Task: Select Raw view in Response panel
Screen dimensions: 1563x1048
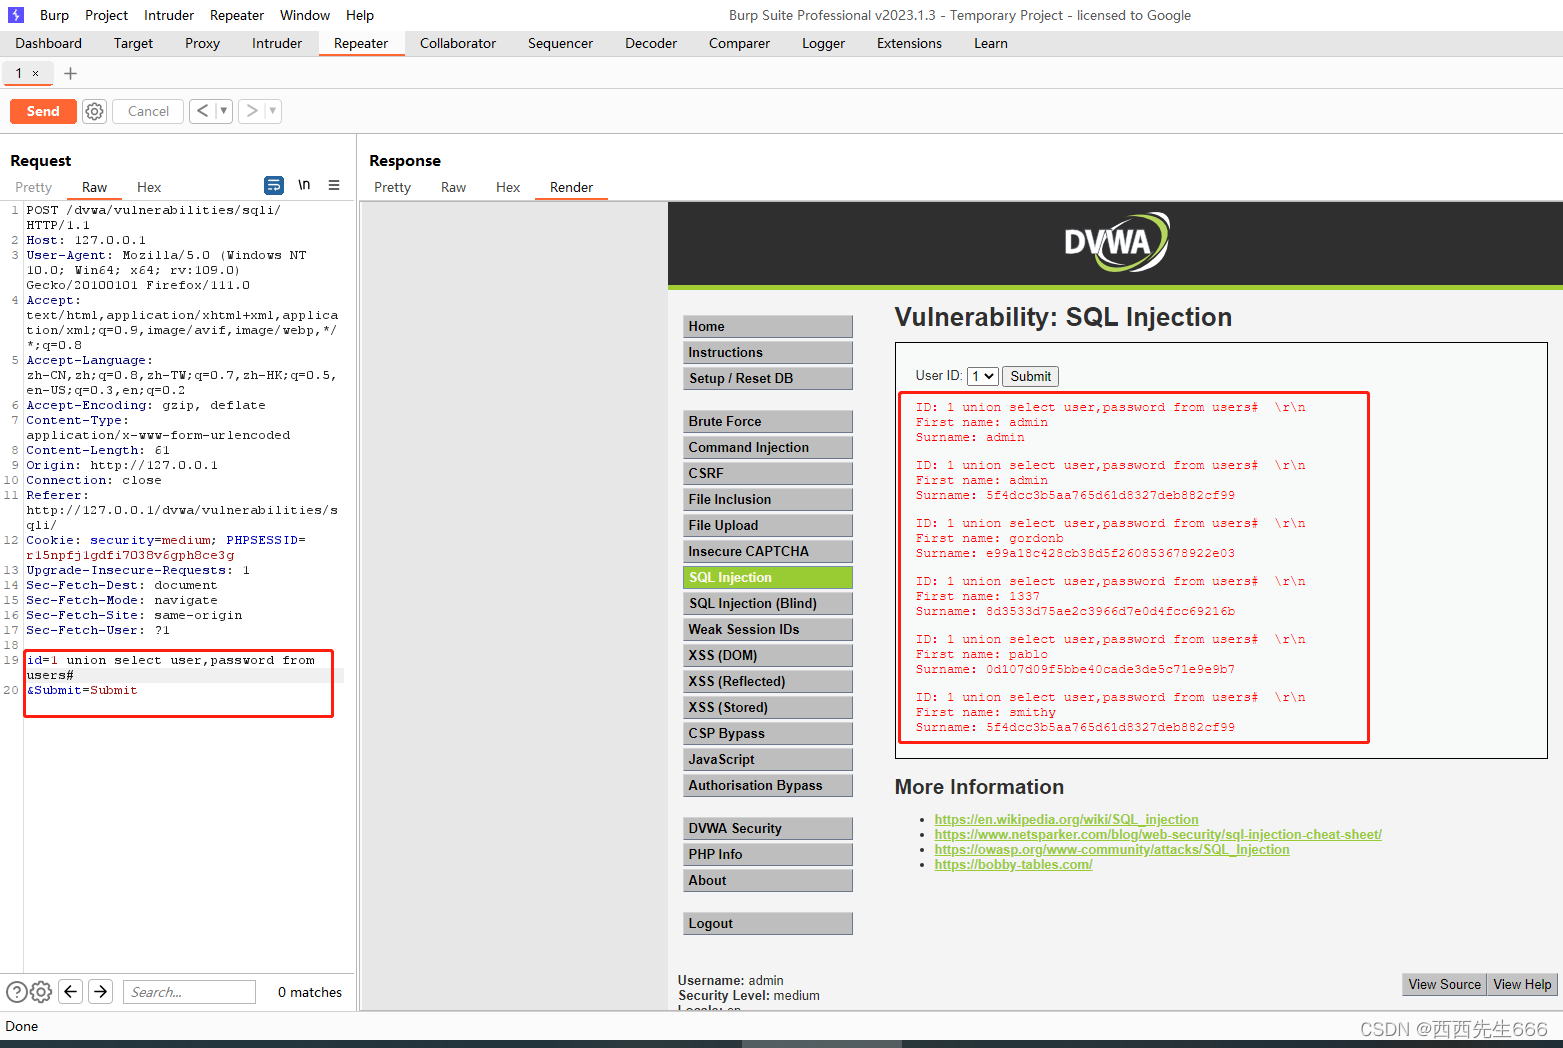Action: [453, 187]
